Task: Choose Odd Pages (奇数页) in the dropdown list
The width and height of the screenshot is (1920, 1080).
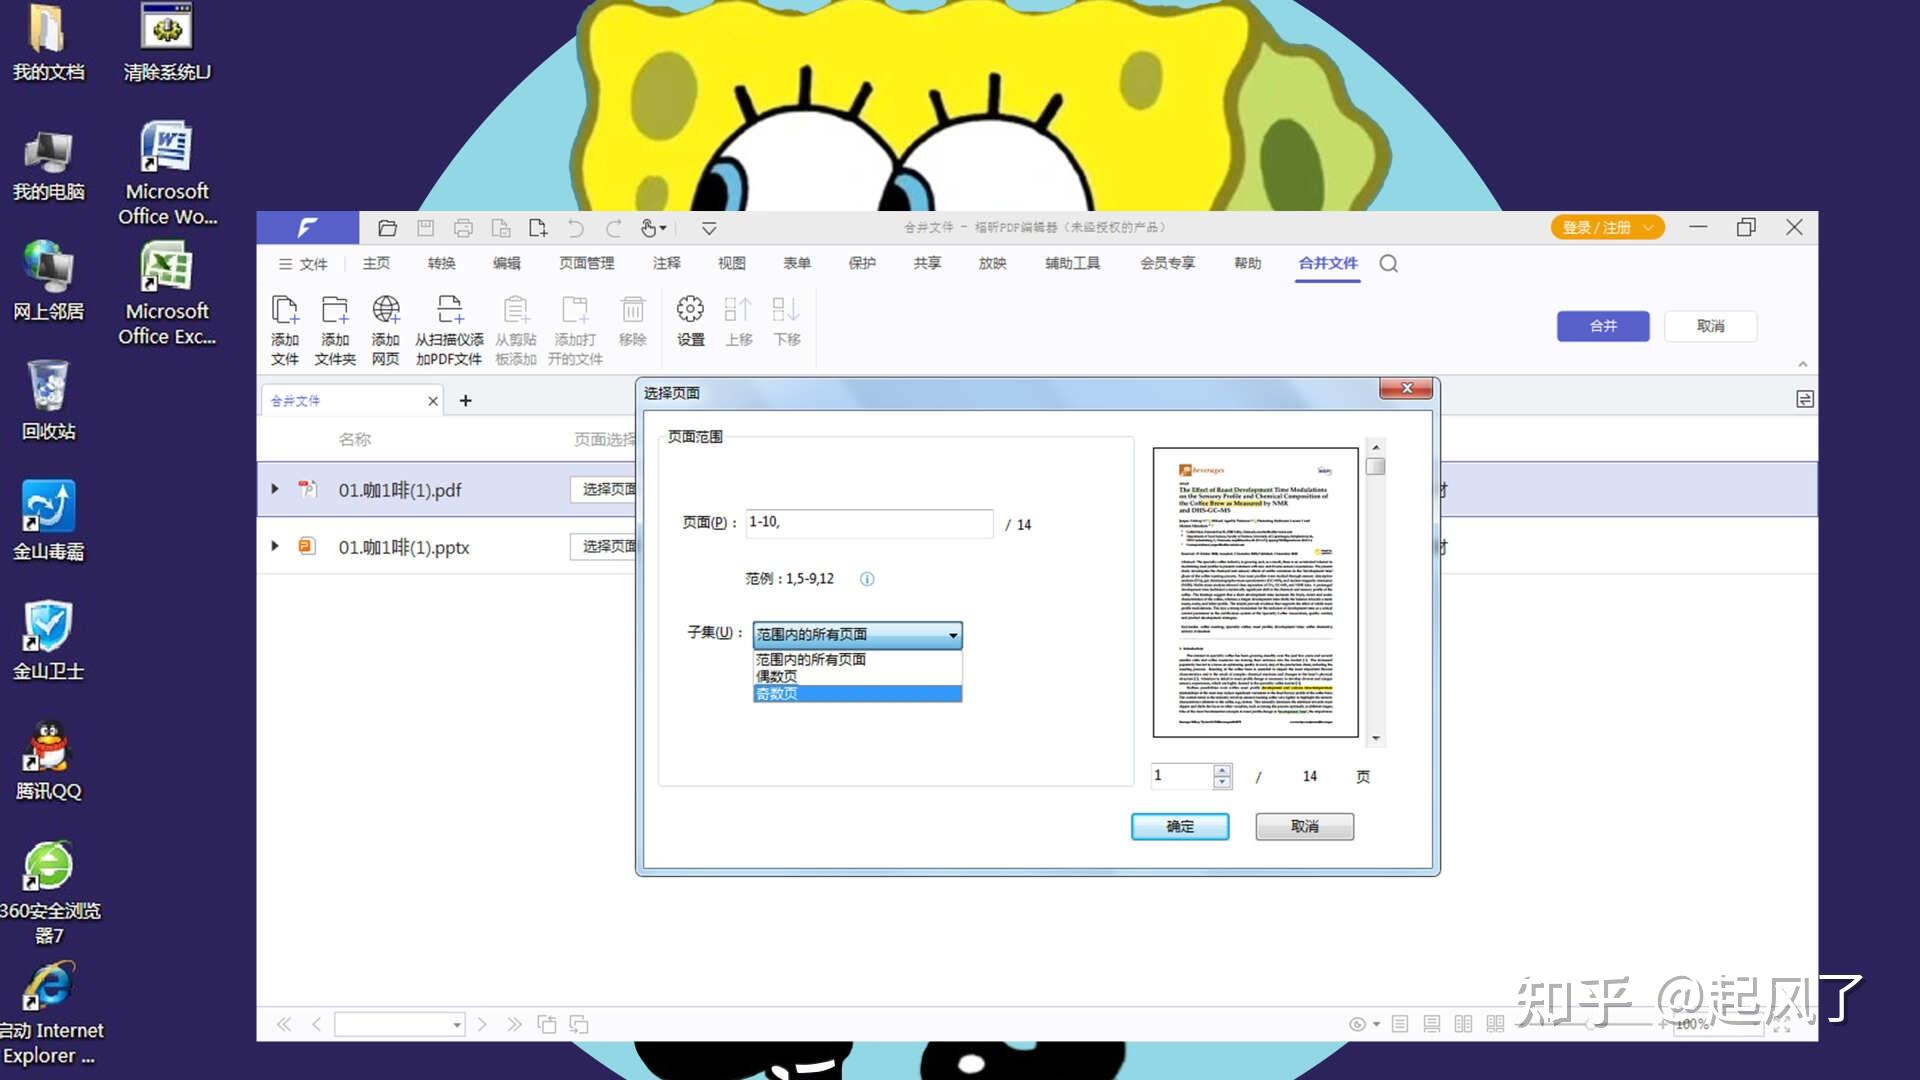Action: (857, 694)
